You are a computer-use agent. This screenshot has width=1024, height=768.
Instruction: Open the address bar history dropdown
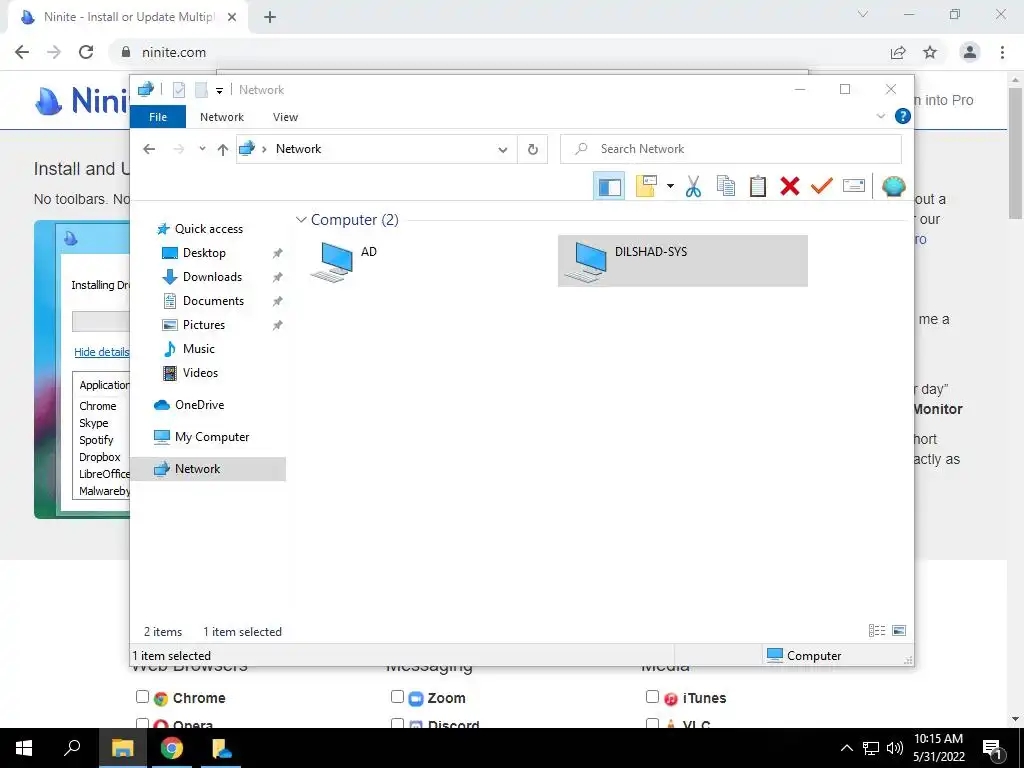pyautogui.click(x=503, y=150)
